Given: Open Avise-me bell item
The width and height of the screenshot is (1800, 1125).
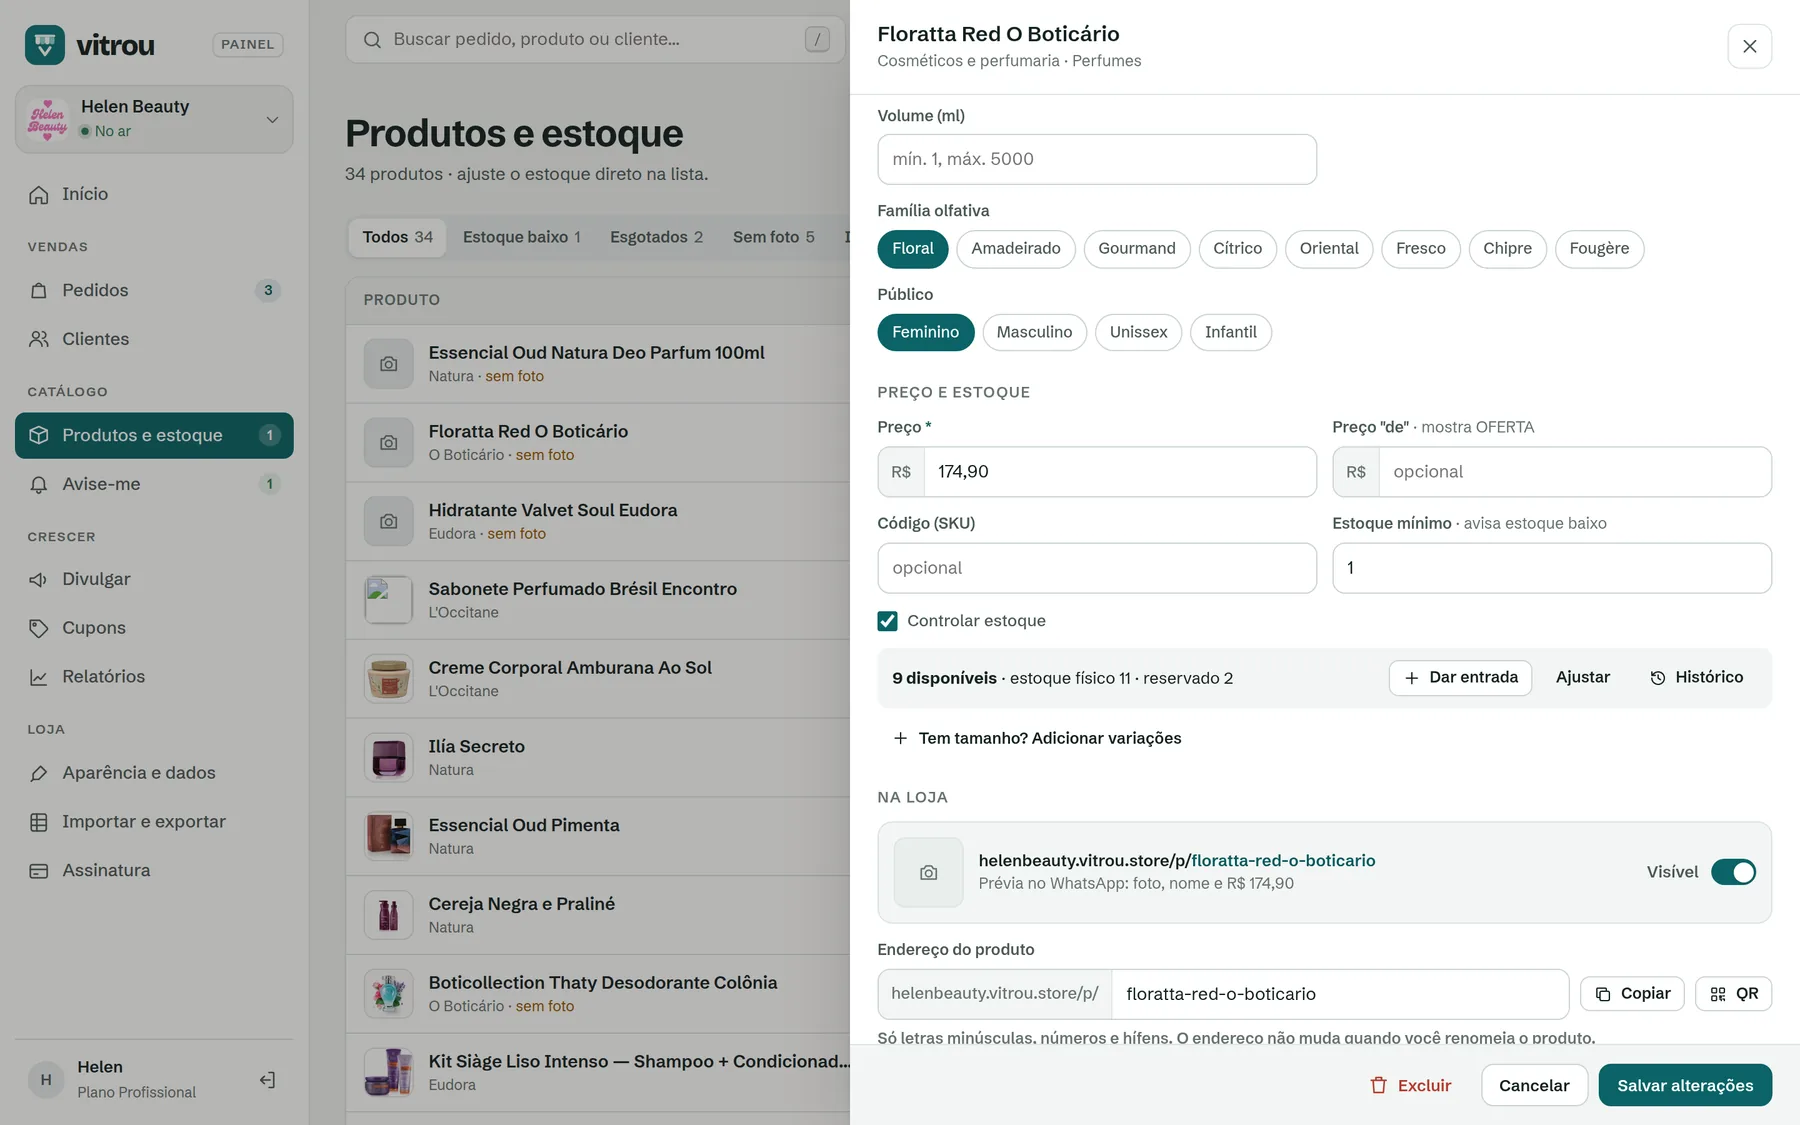Looking at the screenshot, I should click(154, 484).
